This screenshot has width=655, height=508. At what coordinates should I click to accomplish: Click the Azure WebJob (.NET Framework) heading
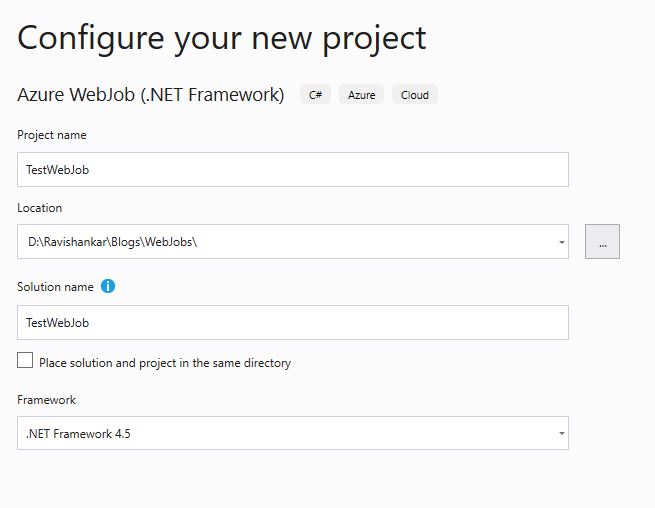pyautogui.click(x=150, y=95)
